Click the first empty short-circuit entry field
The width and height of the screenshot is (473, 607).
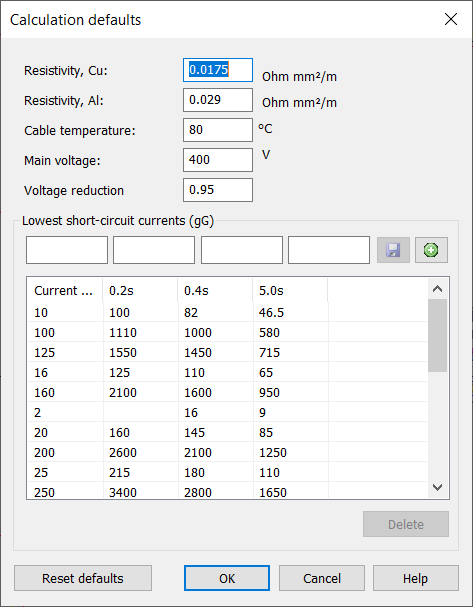pyautogui.click(x=67, y=250)
